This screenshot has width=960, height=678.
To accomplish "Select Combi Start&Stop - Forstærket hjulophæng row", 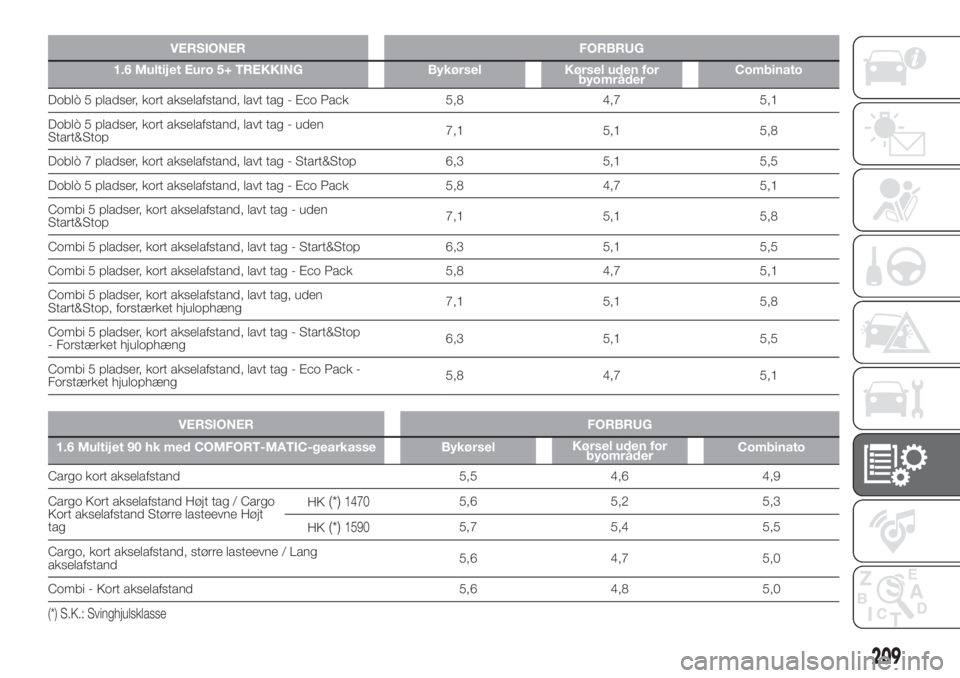I will tap(443, 338).
